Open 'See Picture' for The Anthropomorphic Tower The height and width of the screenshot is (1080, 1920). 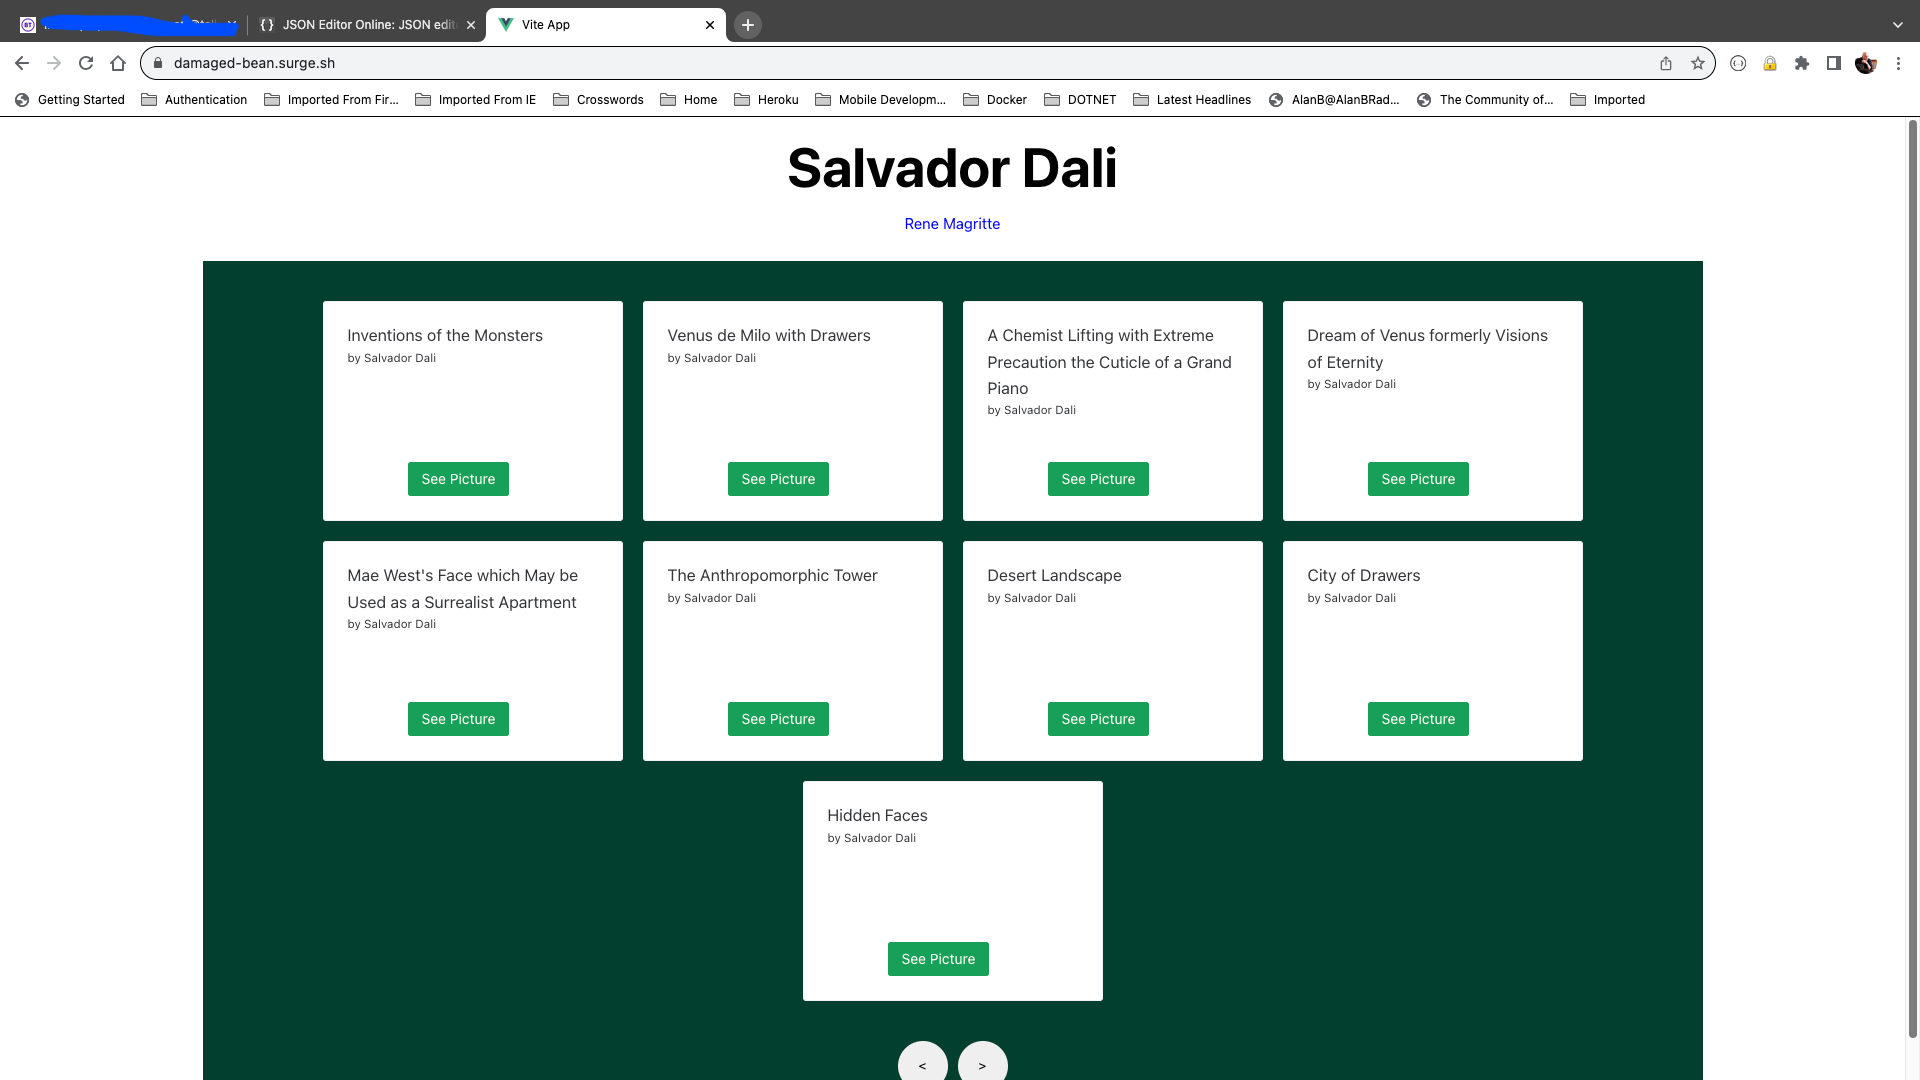(x=778, y=719)
